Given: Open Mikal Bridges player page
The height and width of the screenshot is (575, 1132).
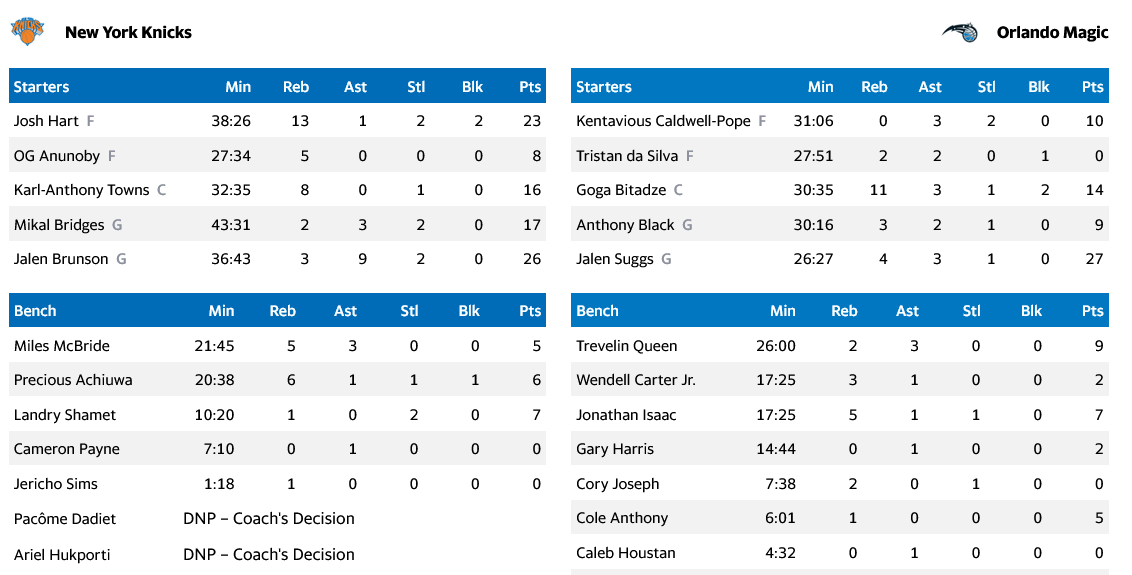Looking at the screenshot, I should tap(59, 225).
